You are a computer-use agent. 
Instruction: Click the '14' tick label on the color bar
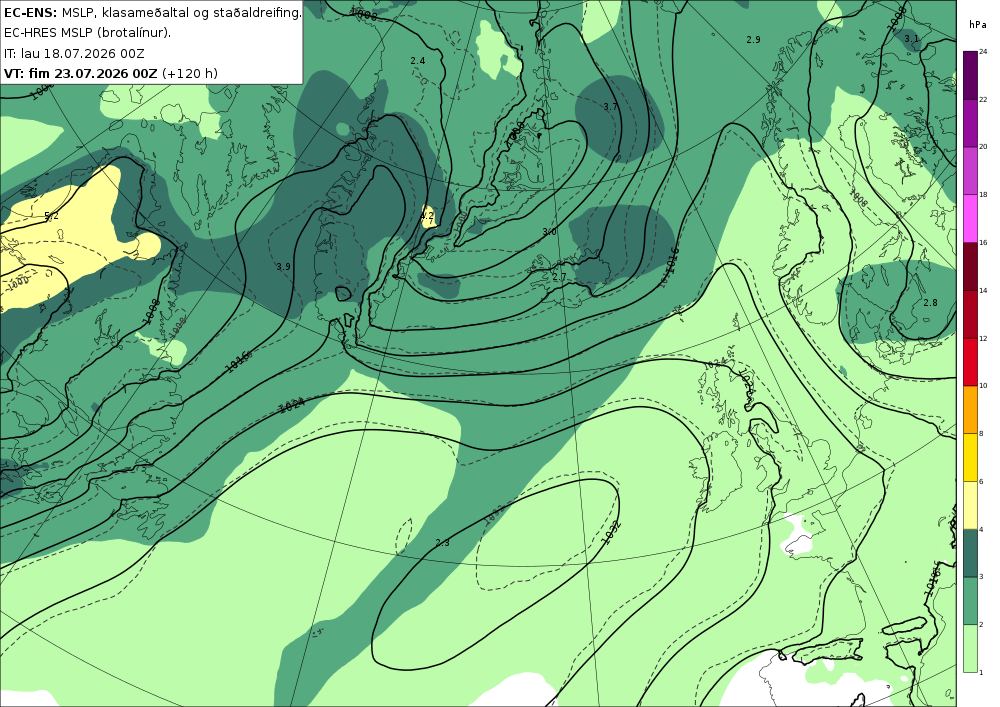tap(983, 290)
